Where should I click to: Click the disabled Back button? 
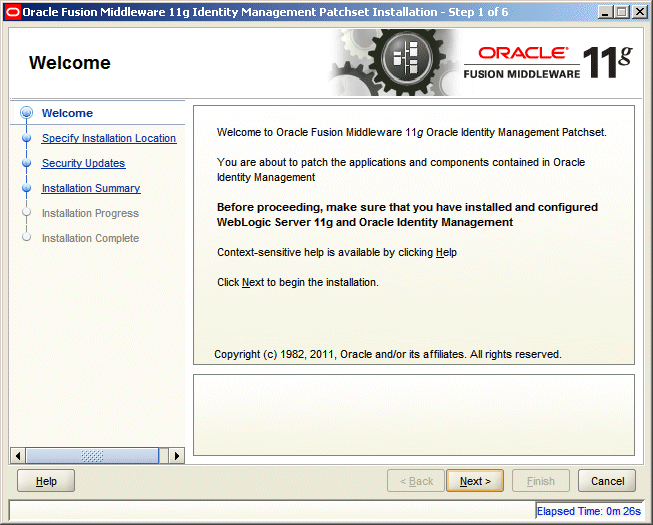coord(416,481)
